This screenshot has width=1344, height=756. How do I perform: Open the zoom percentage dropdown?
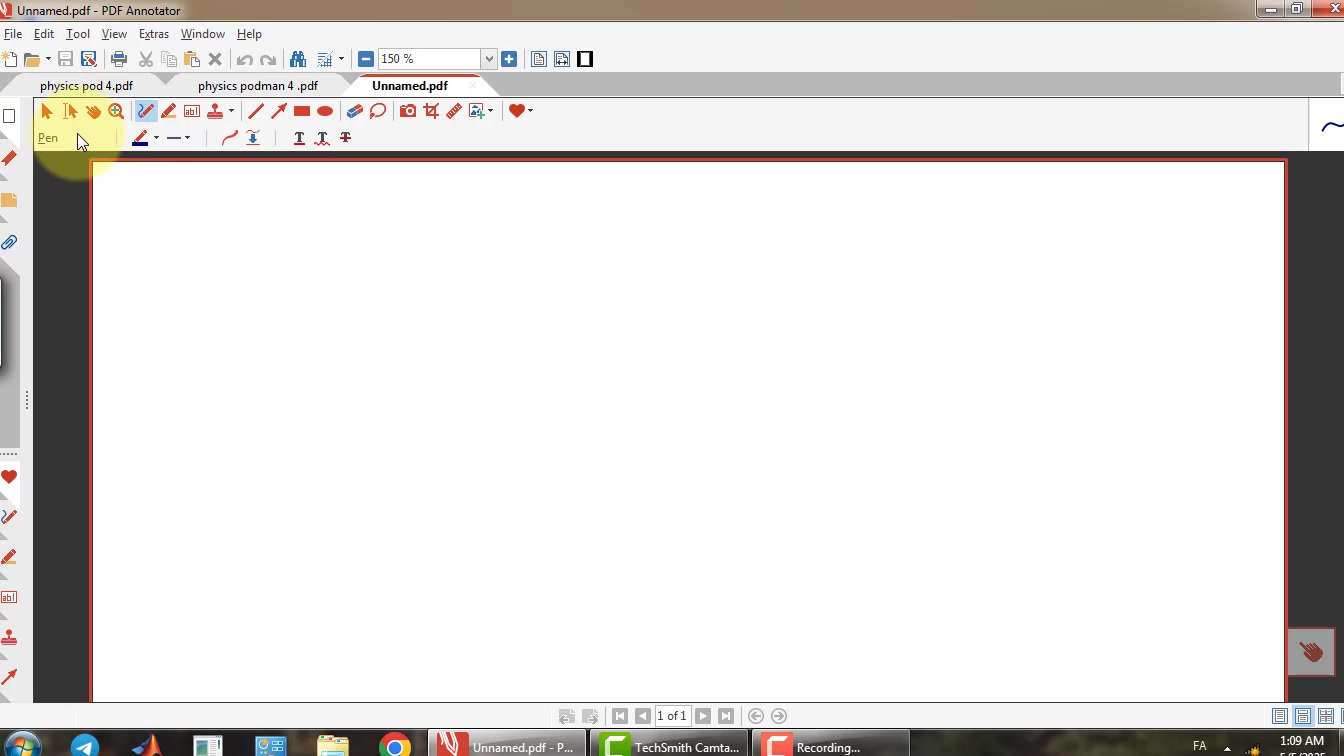[x=489, y=59]
